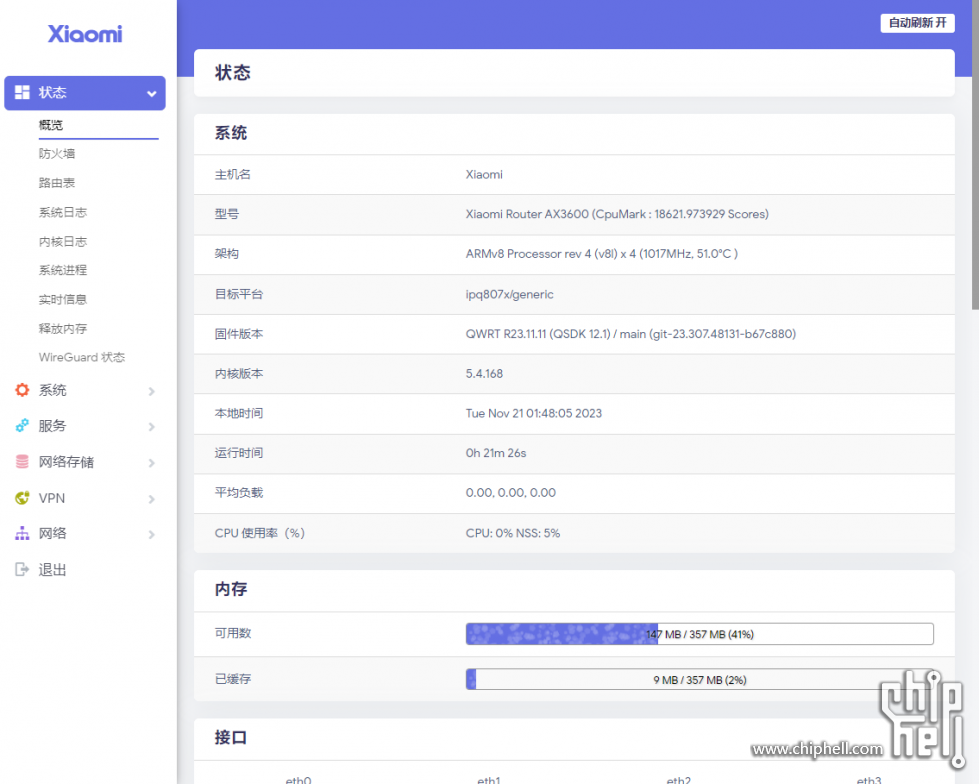Image resolution: width=979 pixels, height=784 pixels.
Task: Expand the 网络存储 menu arrow
Action: point(152,463)
